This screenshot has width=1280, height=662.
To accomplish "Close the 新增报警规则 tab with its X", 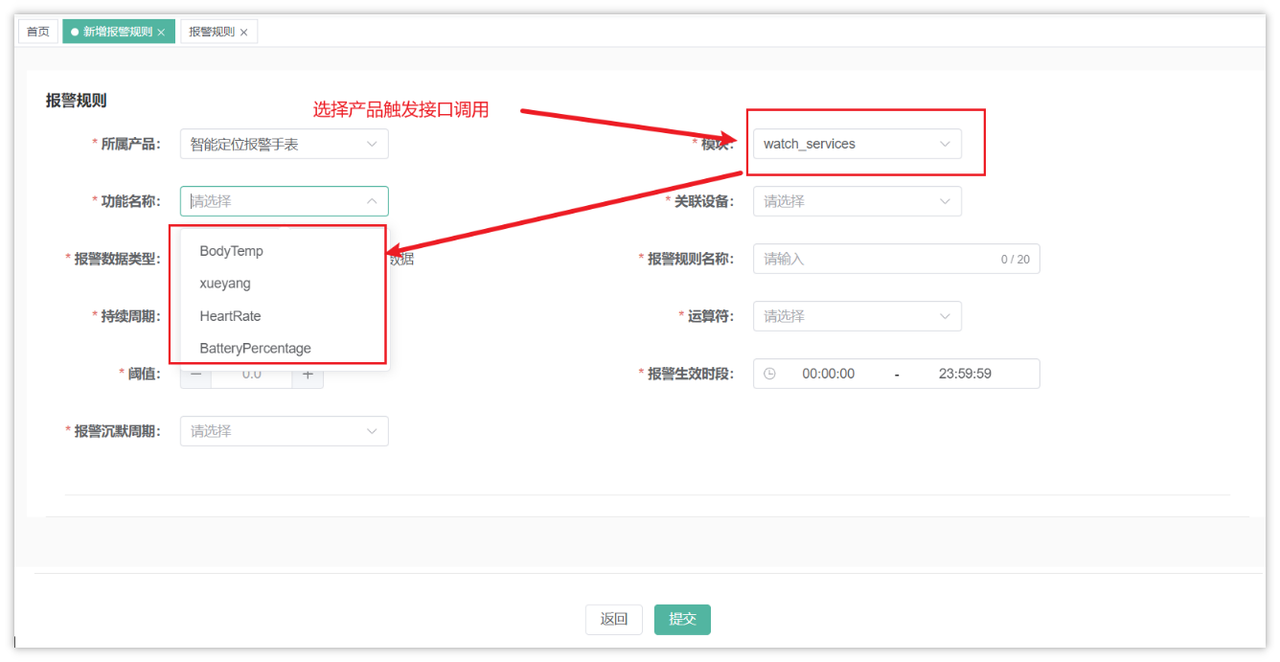I will (x=161, y=33).
